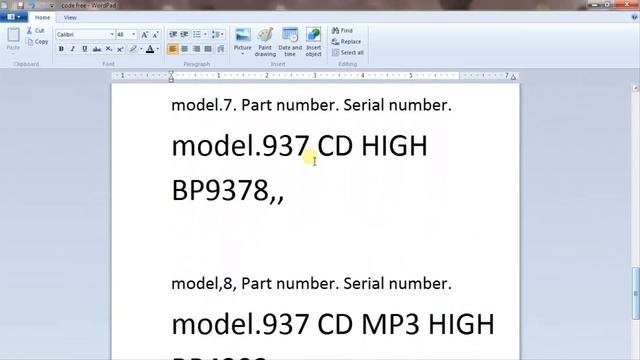
Task: Click the vertical scrollbar thumb
Action: point(636,293)
